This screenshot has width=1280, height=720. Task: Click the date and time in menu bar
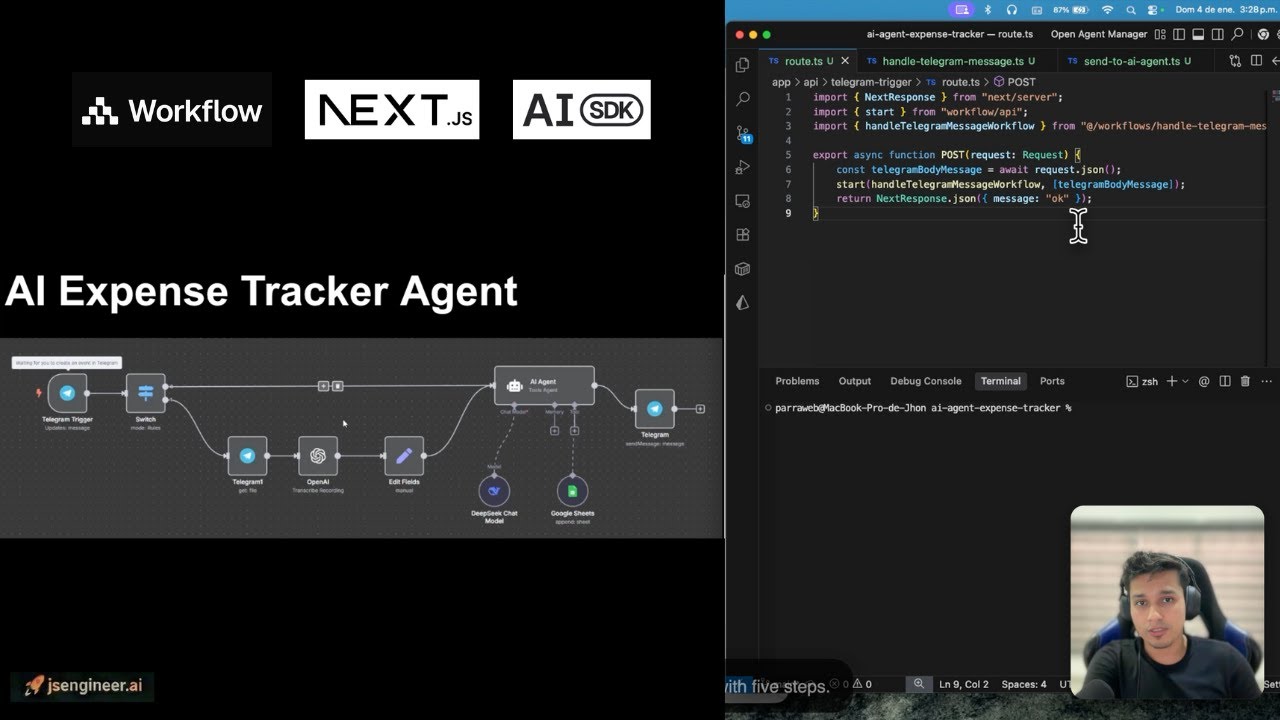(1227, 10)
